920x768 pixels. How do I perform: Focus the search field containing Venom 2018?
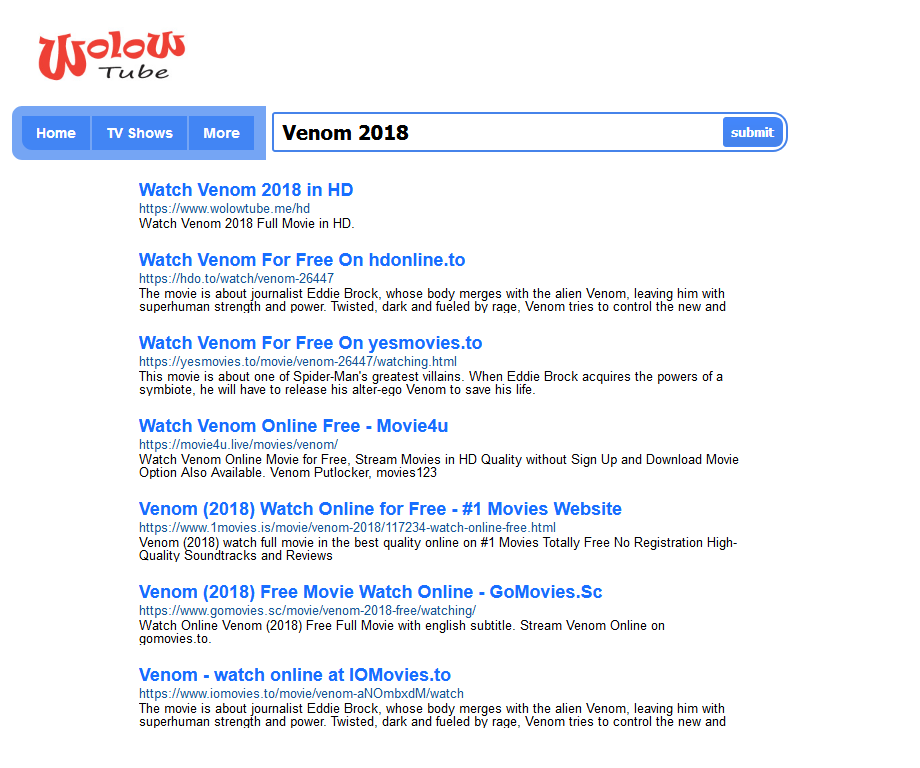pos(499,133)
